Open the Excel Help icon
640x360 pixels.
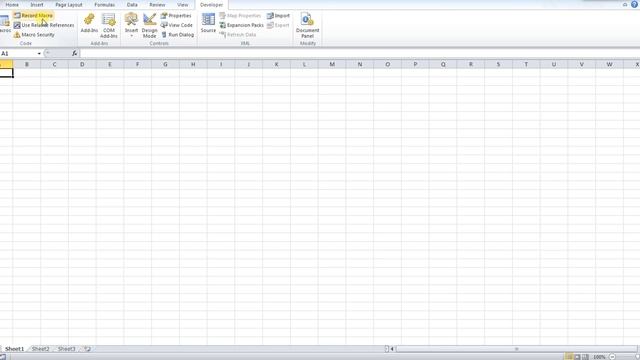click(x=634, y=4)
